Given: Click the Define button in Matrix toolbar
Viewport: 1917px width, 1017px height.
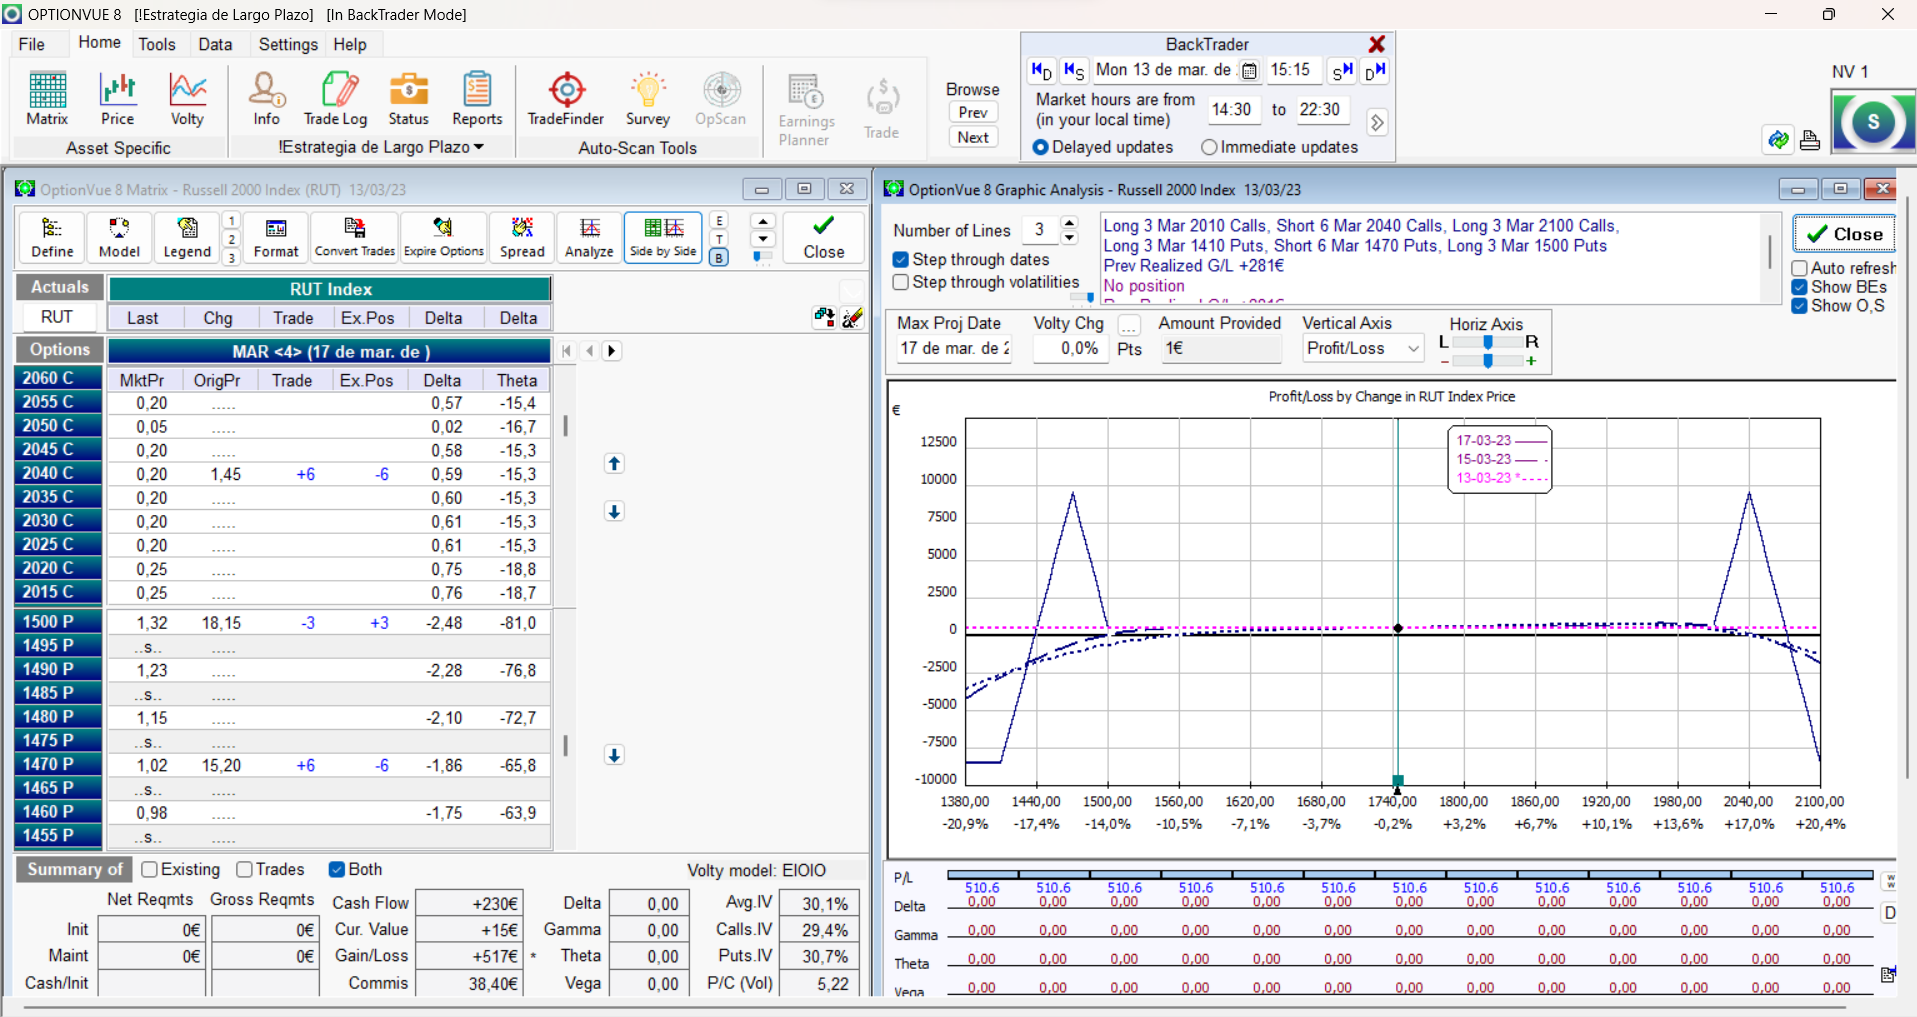Looking at the screenshot, I should pos(52,238).
